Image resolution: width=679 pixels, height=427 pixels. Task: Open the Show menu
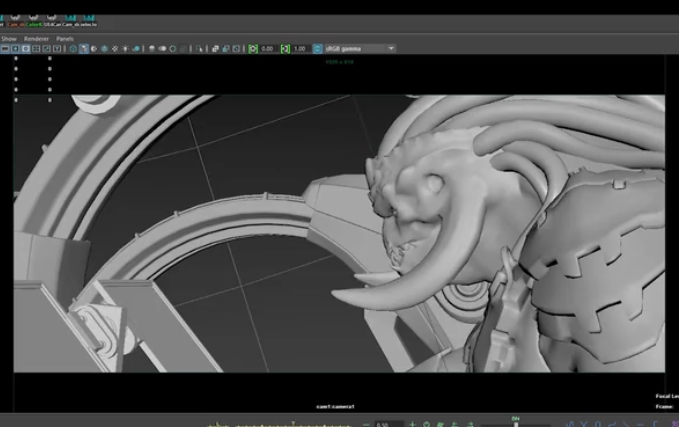[9, 39]
